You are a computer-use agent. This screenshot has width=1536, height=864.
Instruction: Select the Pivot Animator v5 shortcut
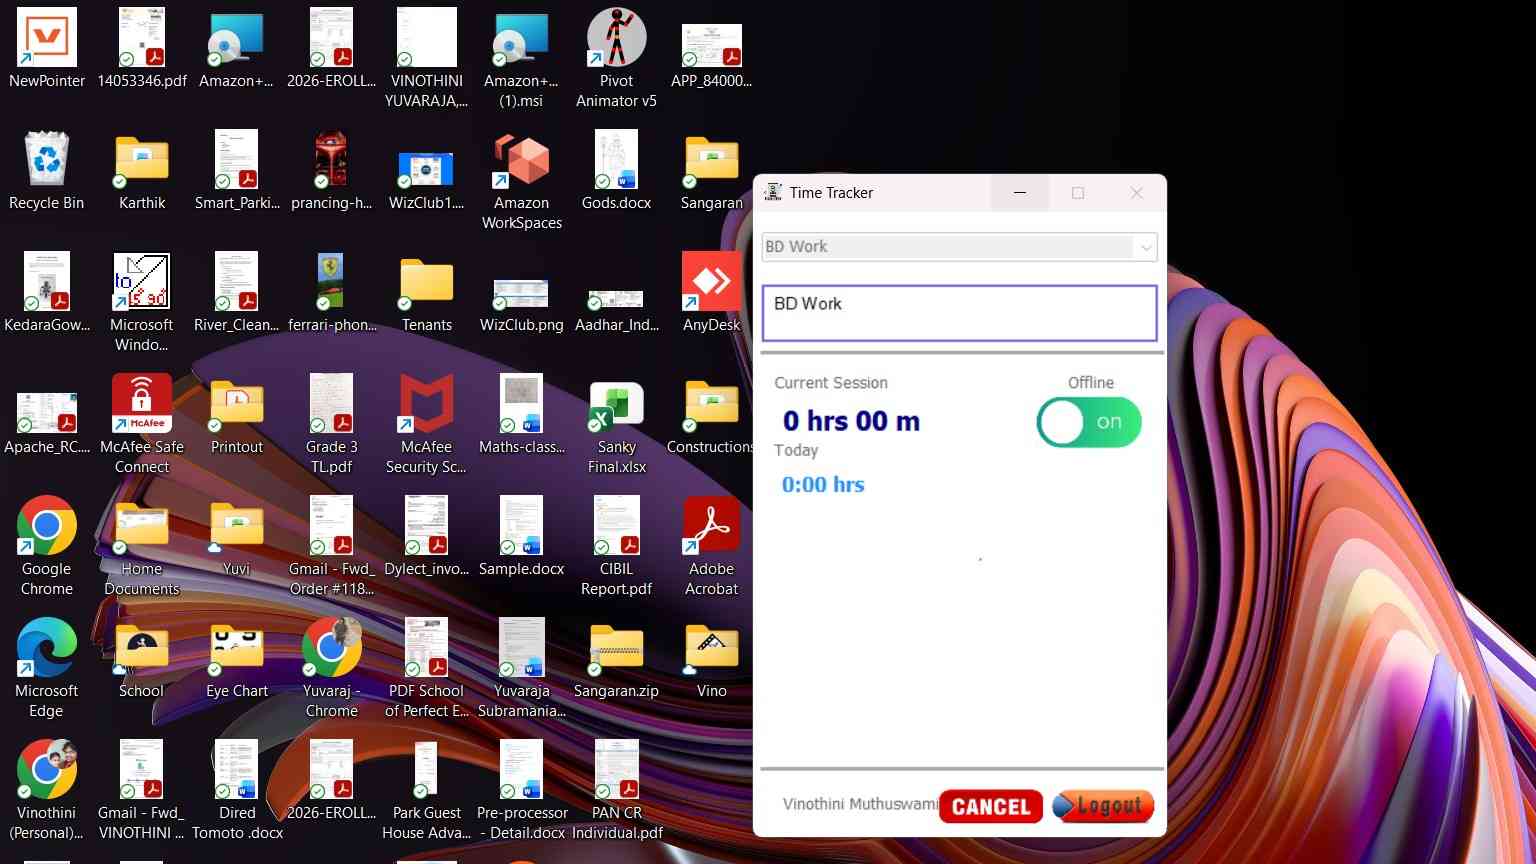(x=616, y=58)
